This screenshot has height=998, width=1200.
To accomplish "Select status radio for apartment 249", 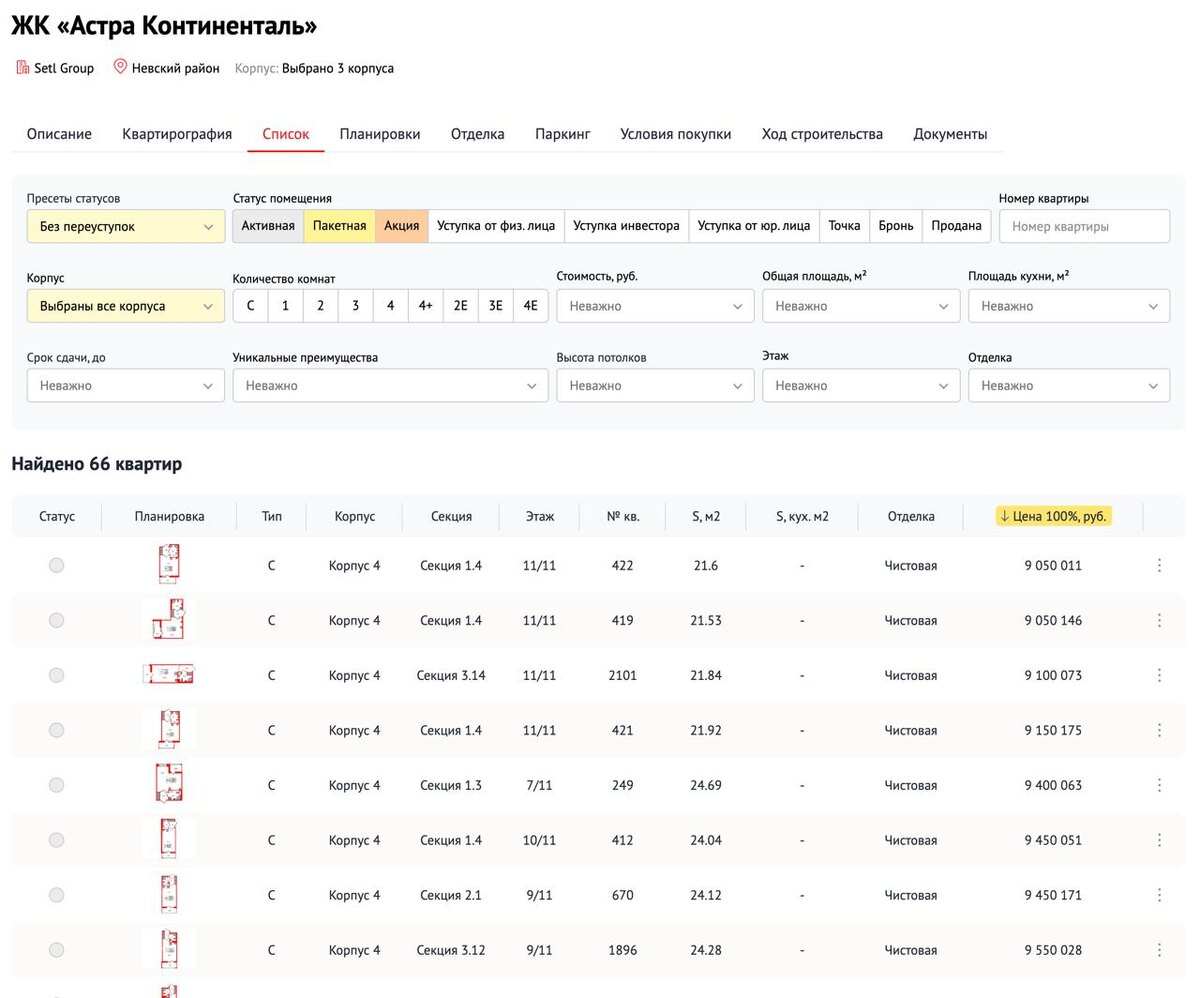I will click(x=56, y=785).
